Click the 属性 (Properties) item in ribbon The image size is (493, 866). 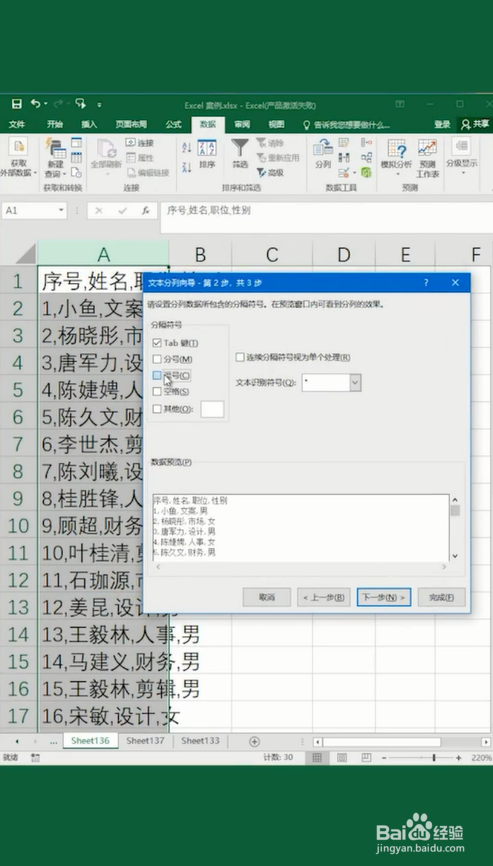140,158
